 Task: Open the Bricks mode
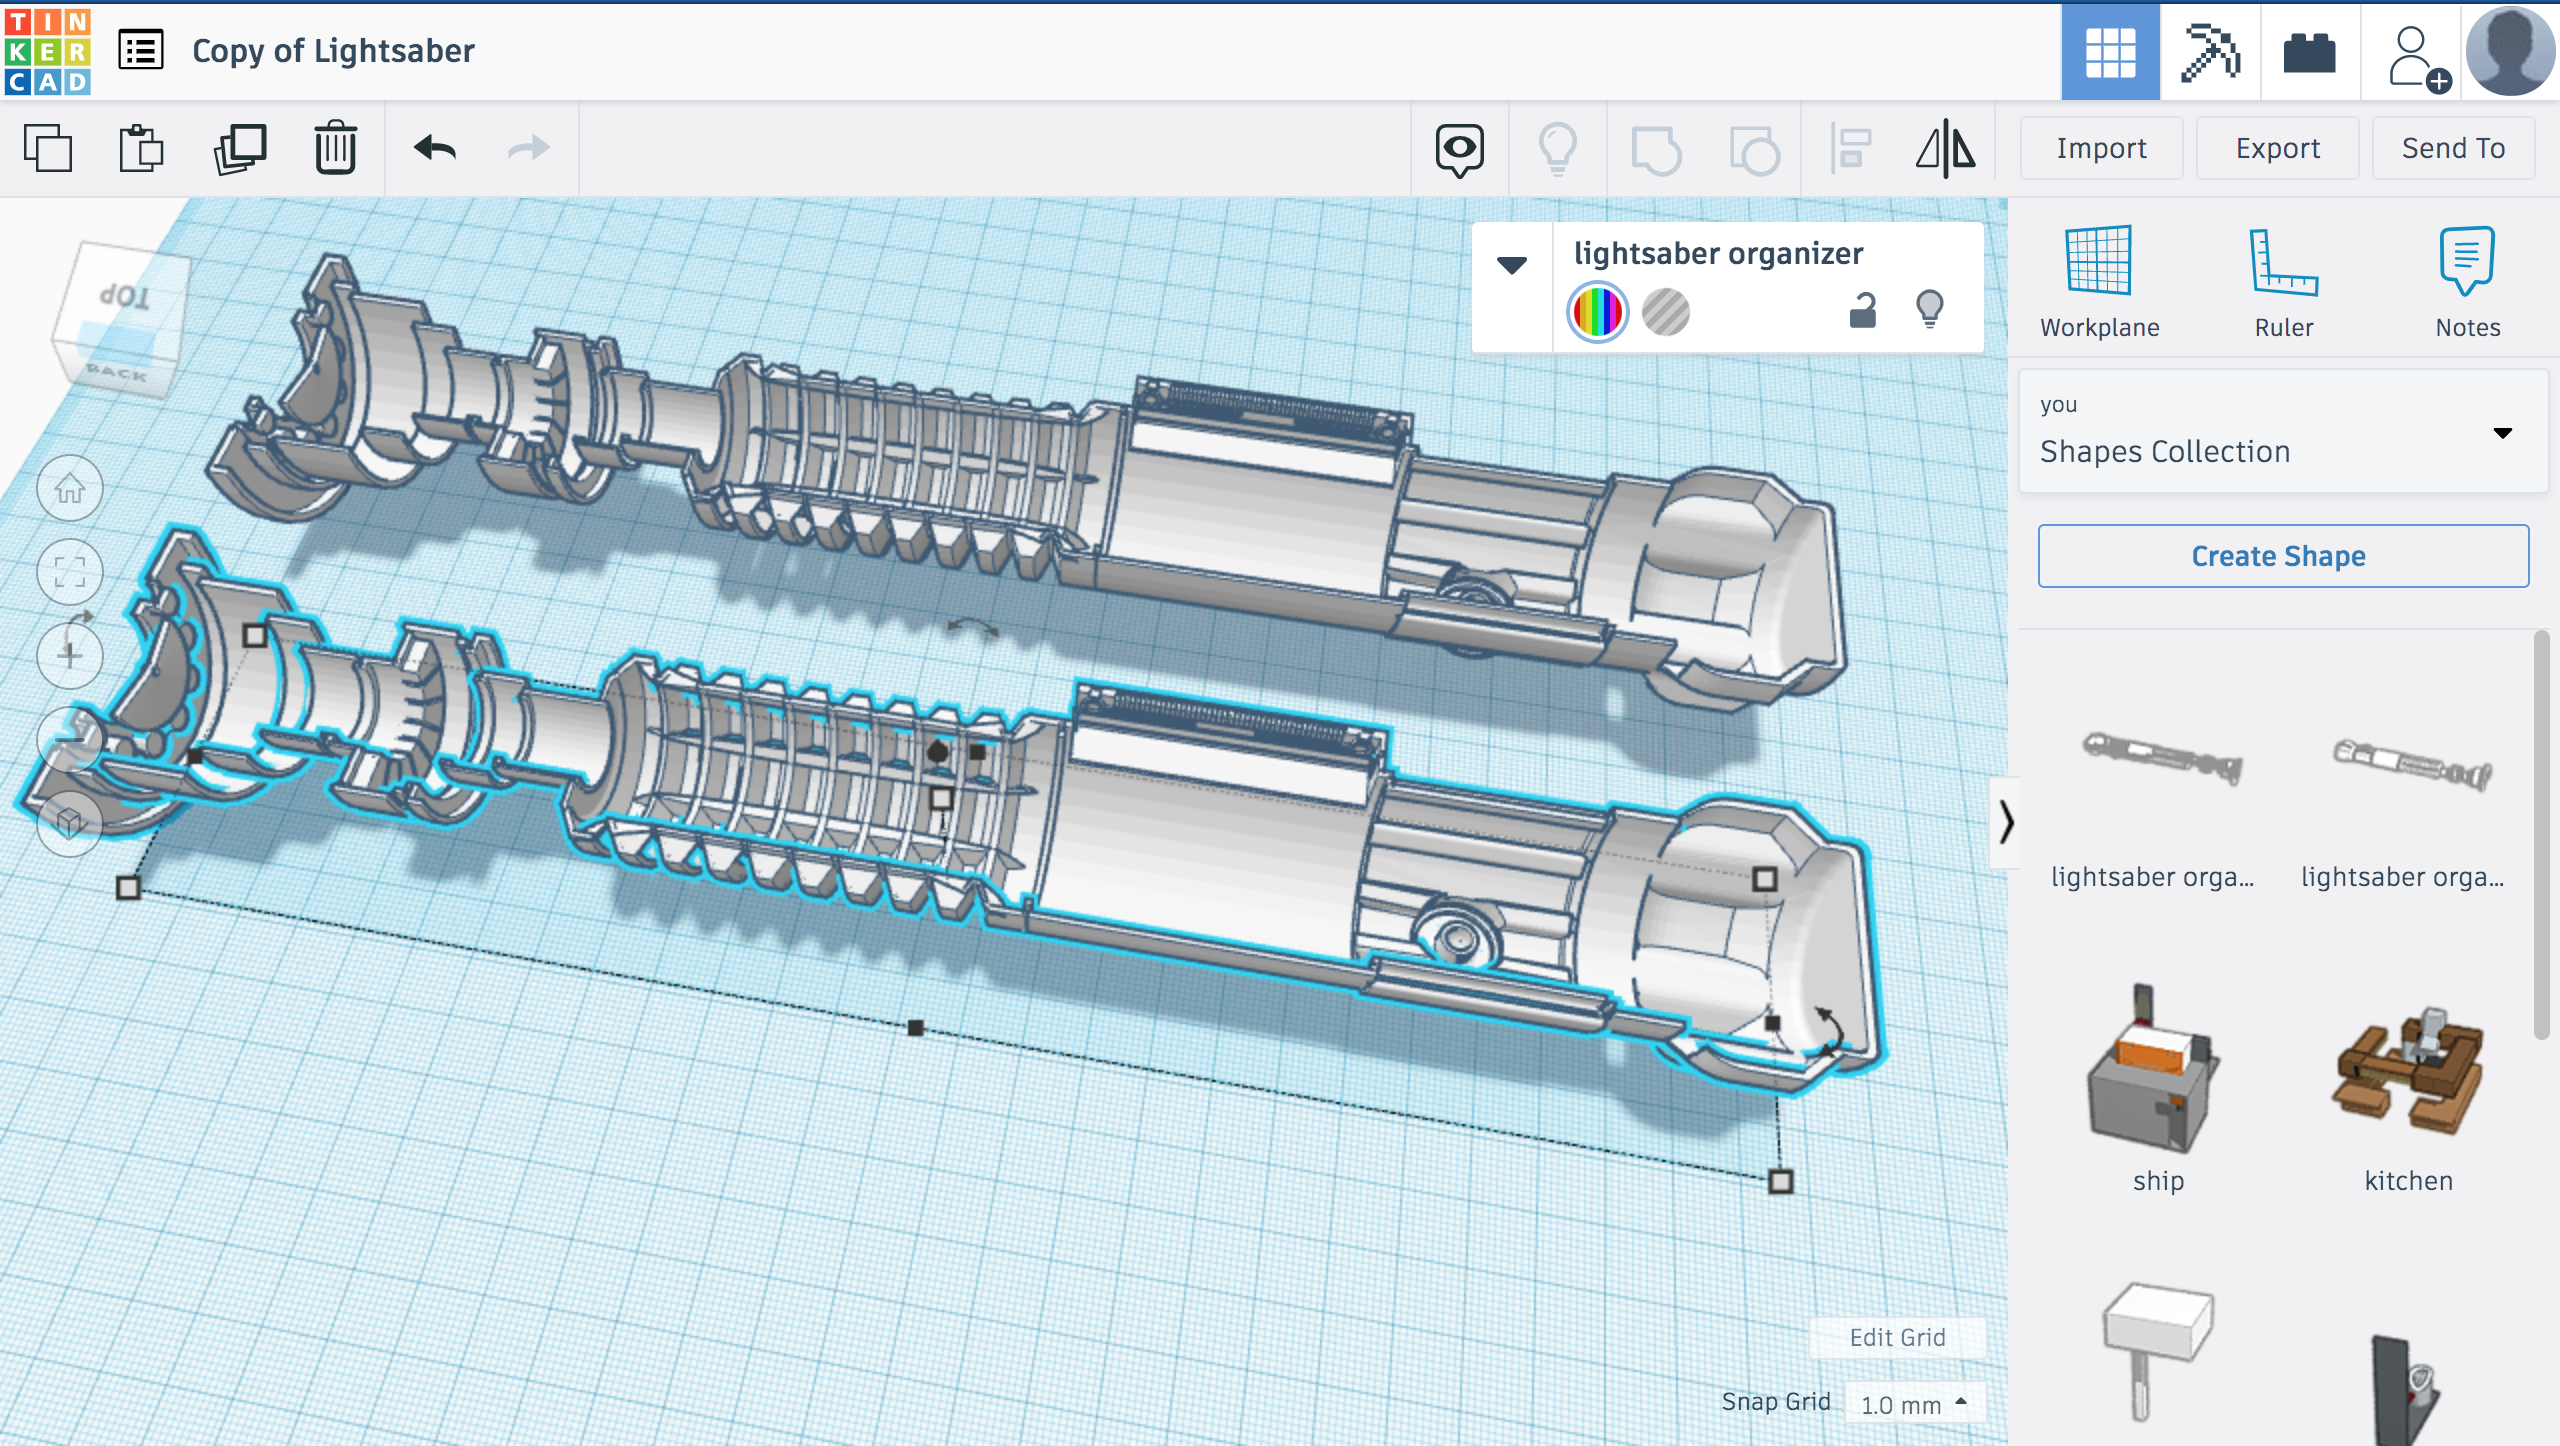2310,52
